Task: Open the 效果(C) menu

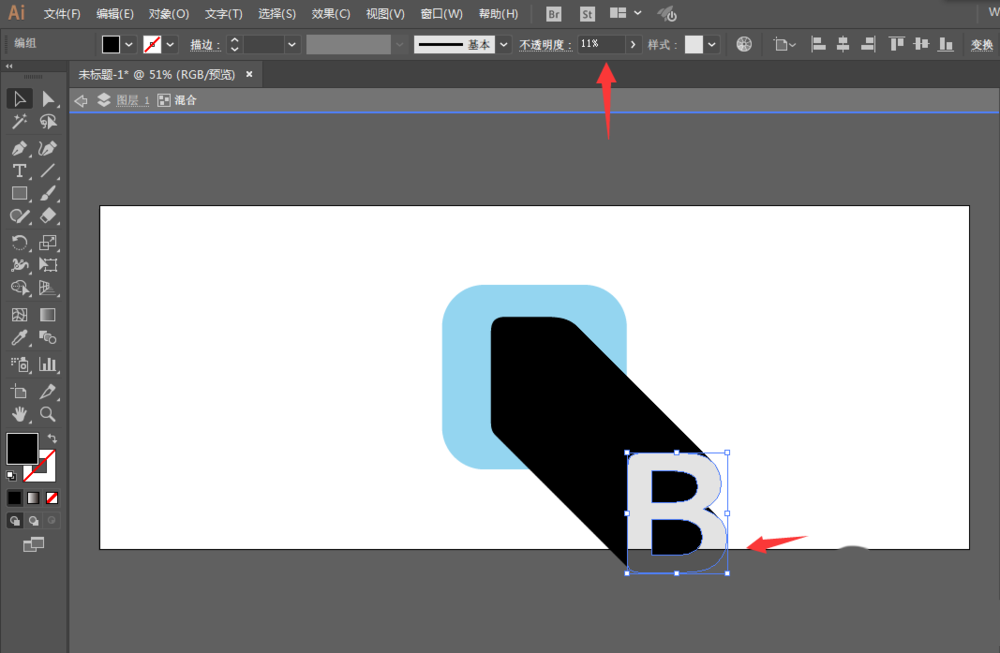Action: 330,13
